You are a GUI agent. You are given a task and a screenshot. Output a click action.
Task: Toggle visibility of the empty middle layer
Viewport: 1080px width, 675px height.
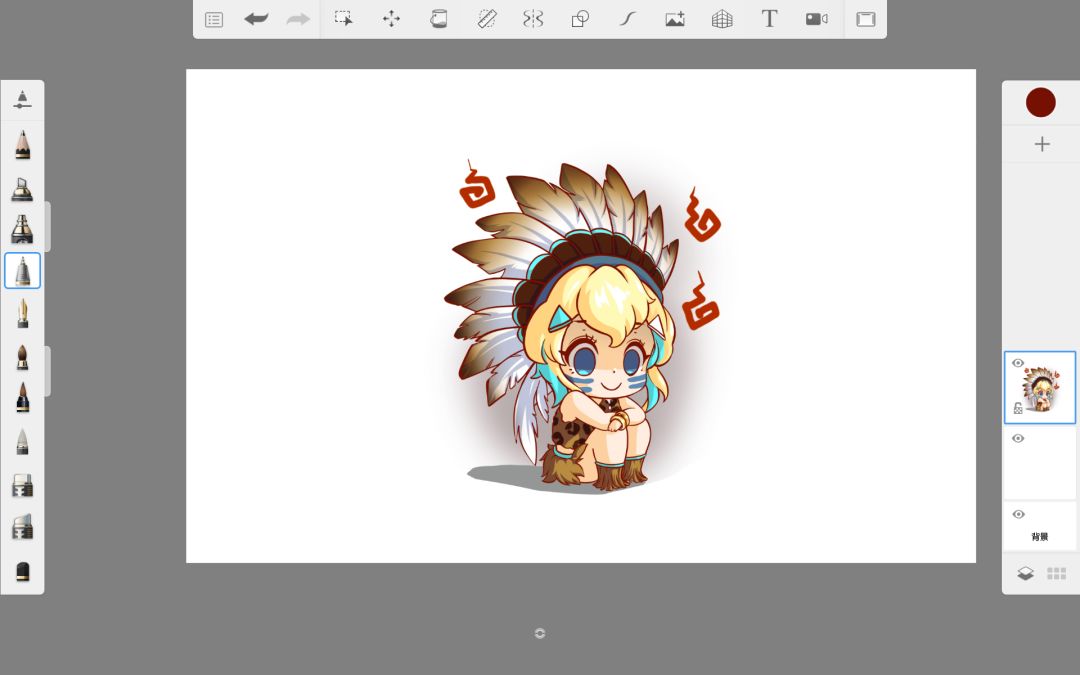click(x=1018, y=439)
